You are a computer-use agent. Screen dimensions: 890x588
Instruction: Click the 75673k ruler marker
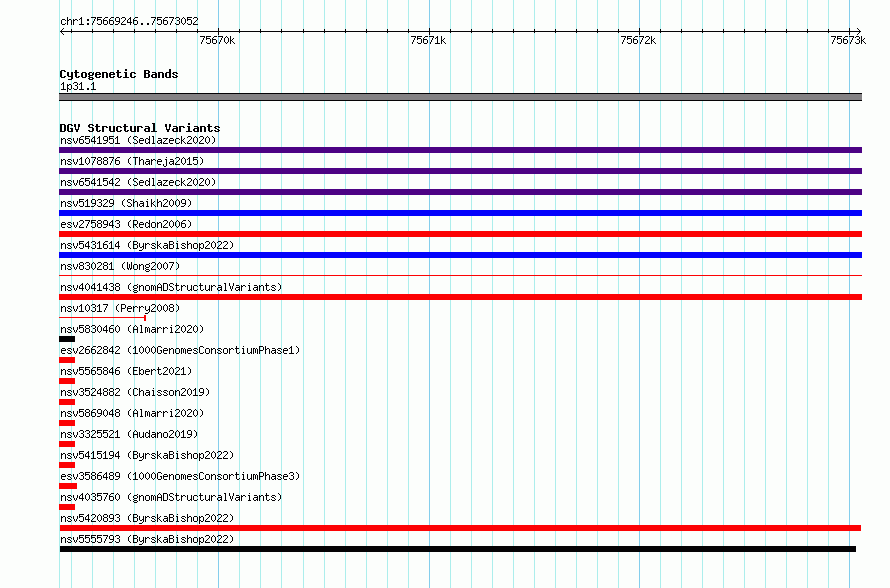tap(848, 40)
